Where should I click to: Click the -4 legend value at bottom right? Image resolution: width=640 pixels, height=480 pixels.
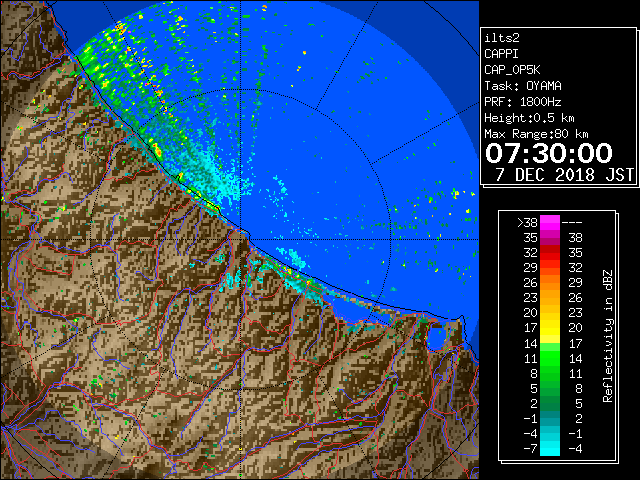[576, 449]
